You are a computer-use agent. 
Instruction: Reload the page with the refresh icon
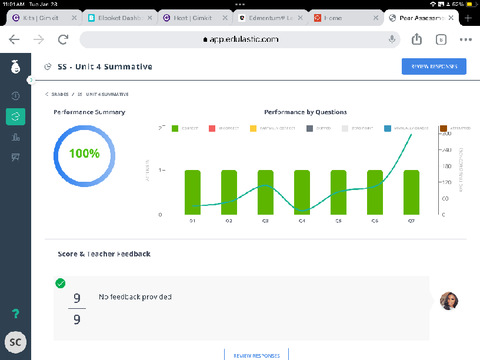(63, 40)
